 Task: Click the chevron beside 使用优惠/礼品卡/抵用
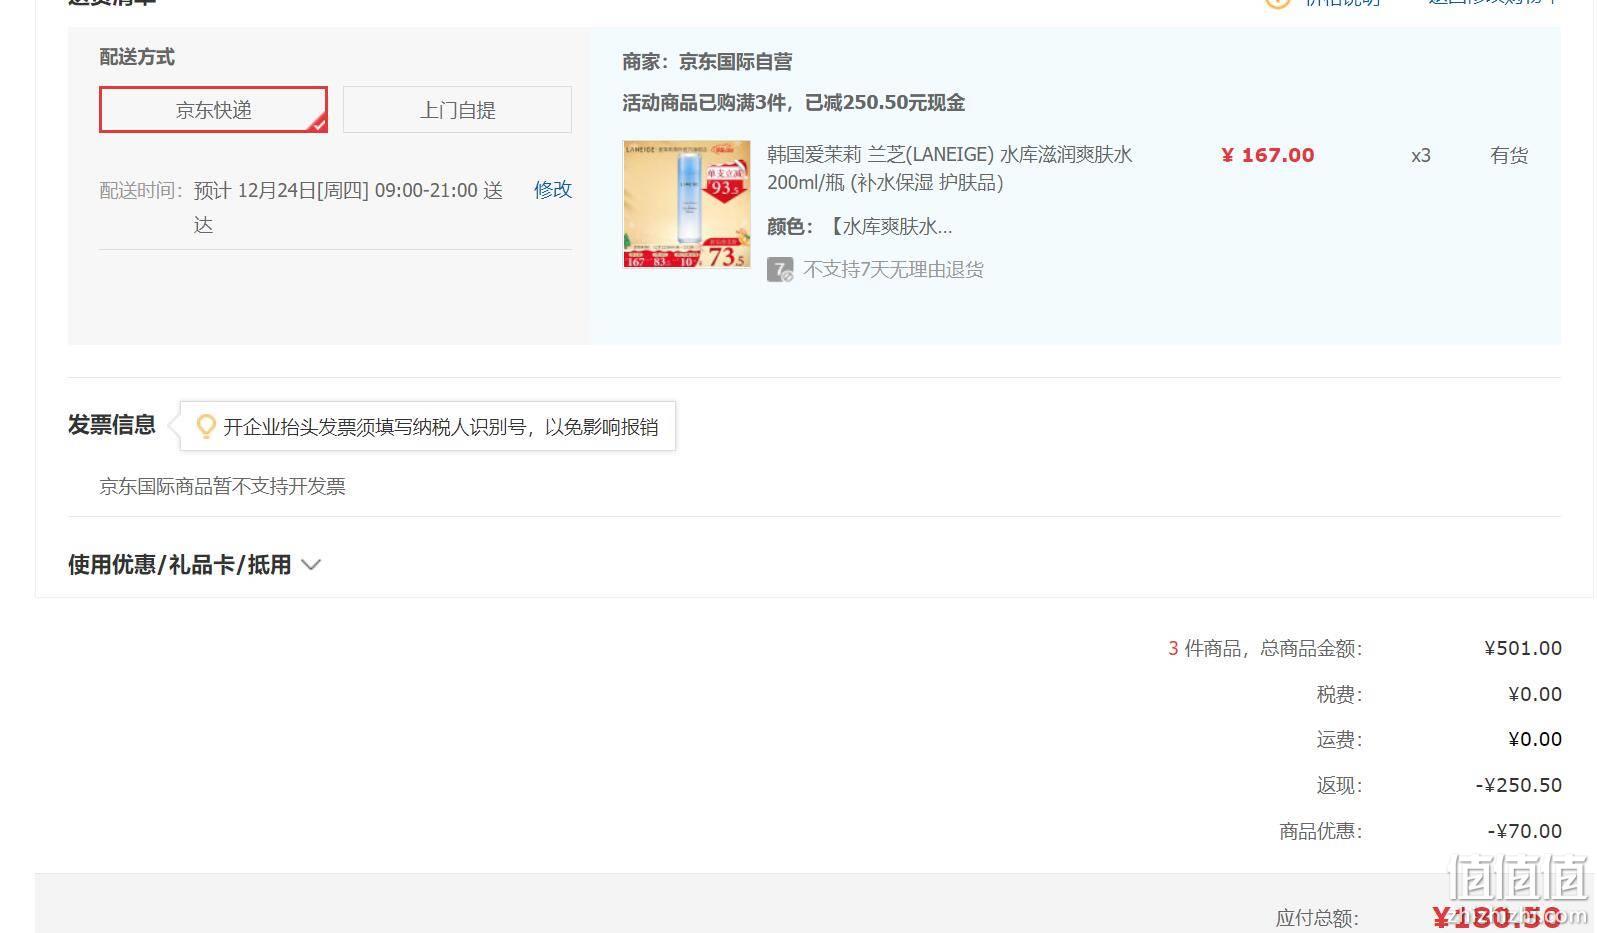pyautogui.click(x=311, y=565)
